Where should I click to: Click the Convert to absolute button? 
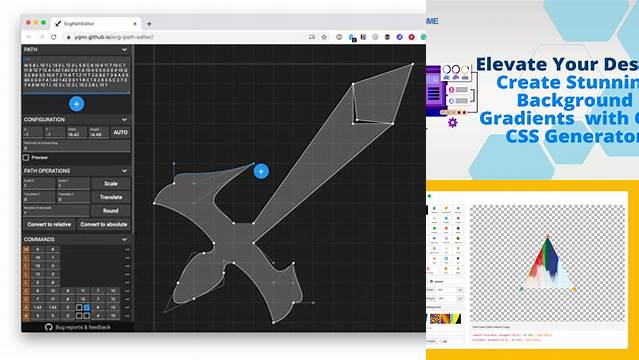(x=104, y=224)
